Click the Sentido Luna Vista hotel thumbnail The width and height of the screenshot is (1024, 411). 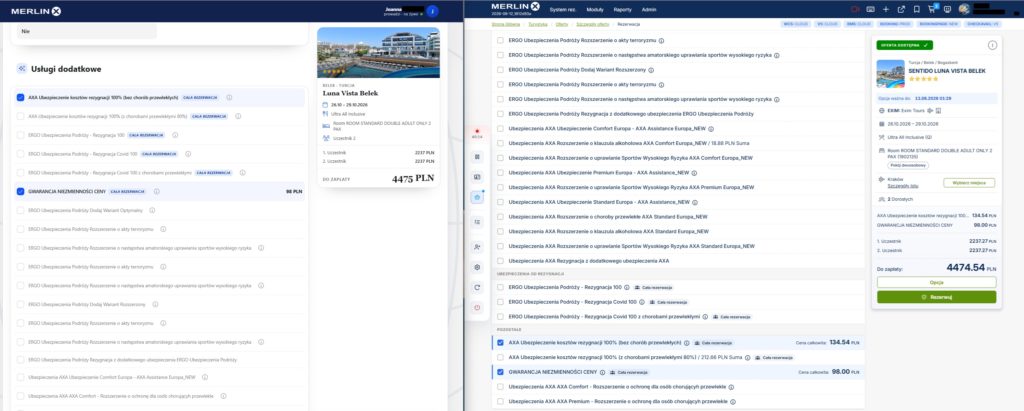(890, 73)
